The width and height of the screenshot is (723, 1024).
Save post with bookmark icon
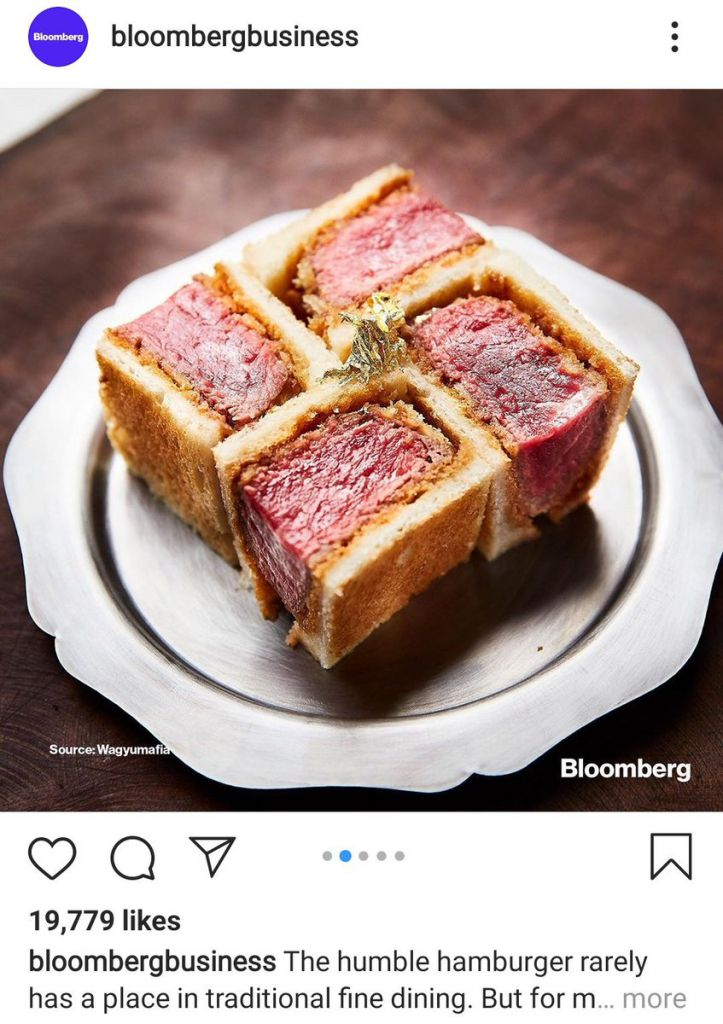pyautogui.click(x=671, y=856)
